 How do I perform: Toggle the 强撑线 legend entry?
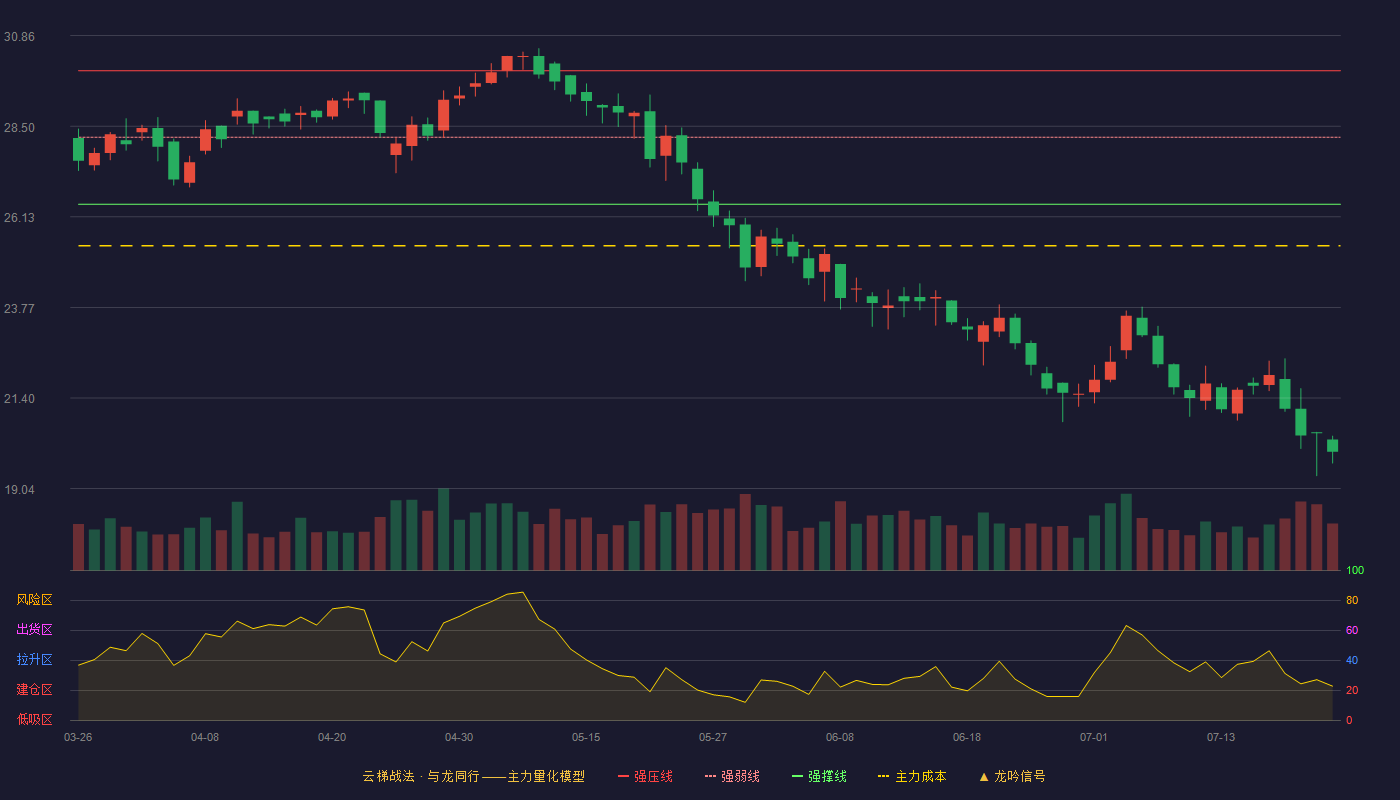(x=819, y=776)
